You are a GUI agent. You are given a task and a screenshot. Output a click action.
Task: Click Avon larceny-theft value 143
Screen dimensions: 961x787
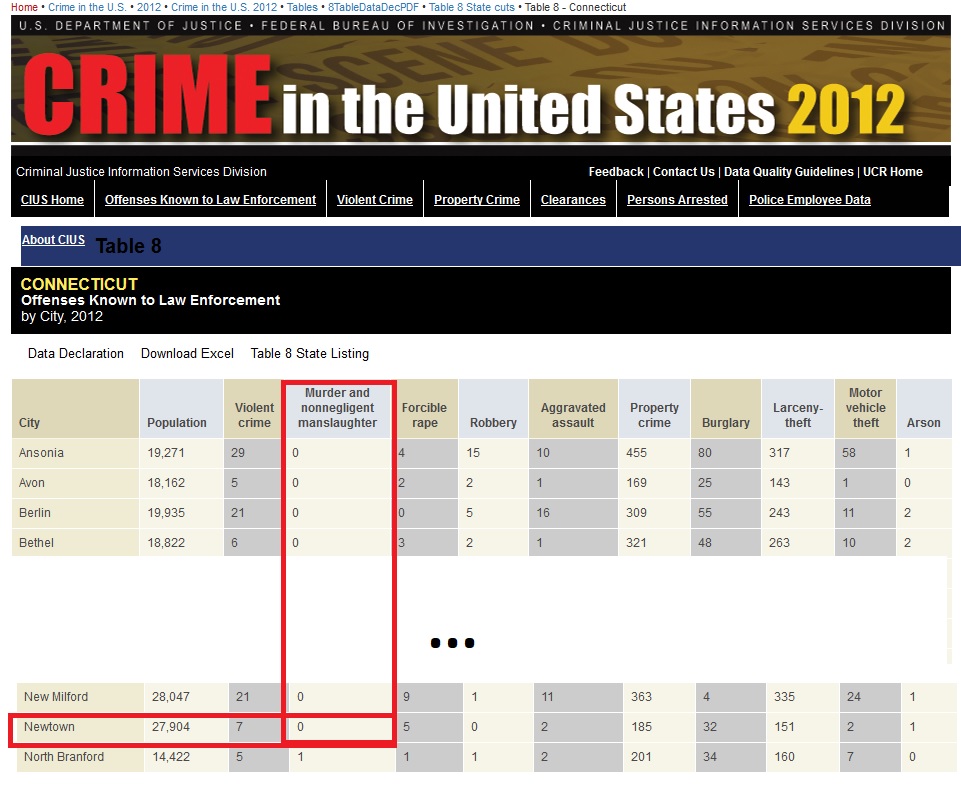(780, 483)
